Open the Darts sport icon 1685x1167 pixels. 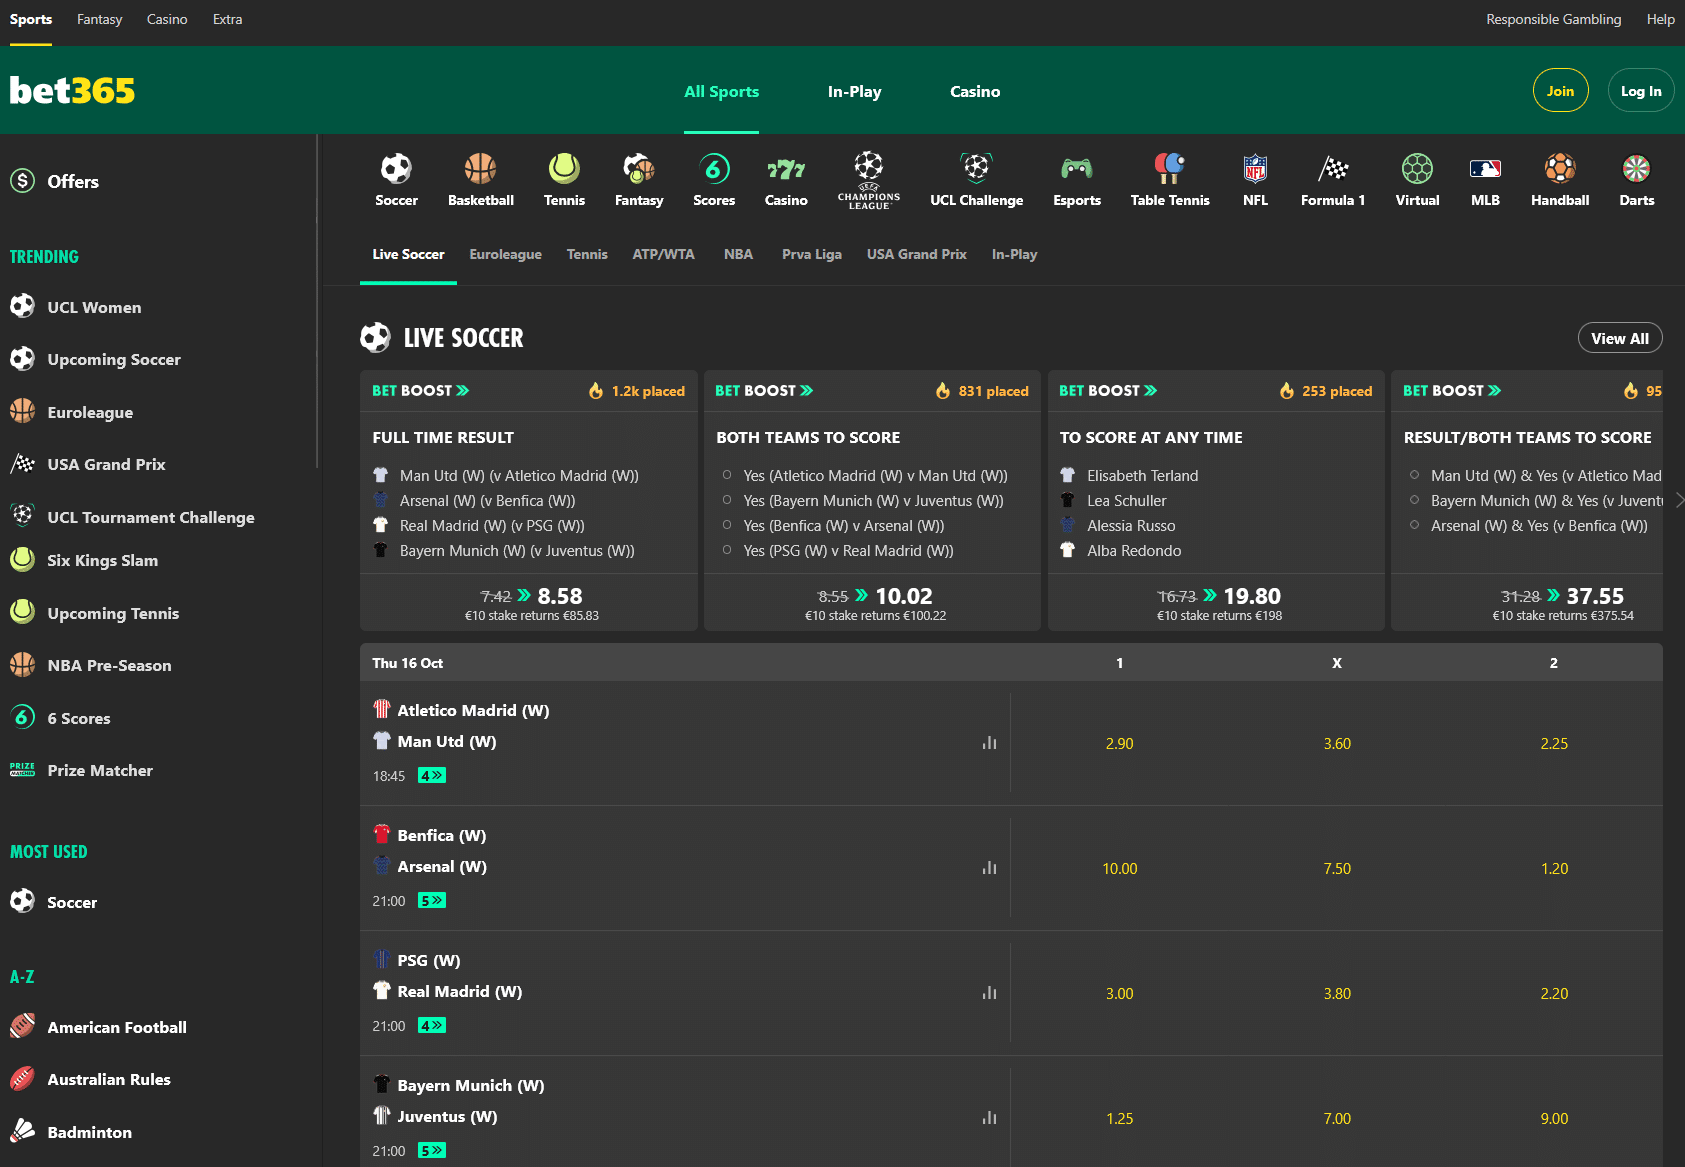pyautogui.click(x=1636, y=169)
